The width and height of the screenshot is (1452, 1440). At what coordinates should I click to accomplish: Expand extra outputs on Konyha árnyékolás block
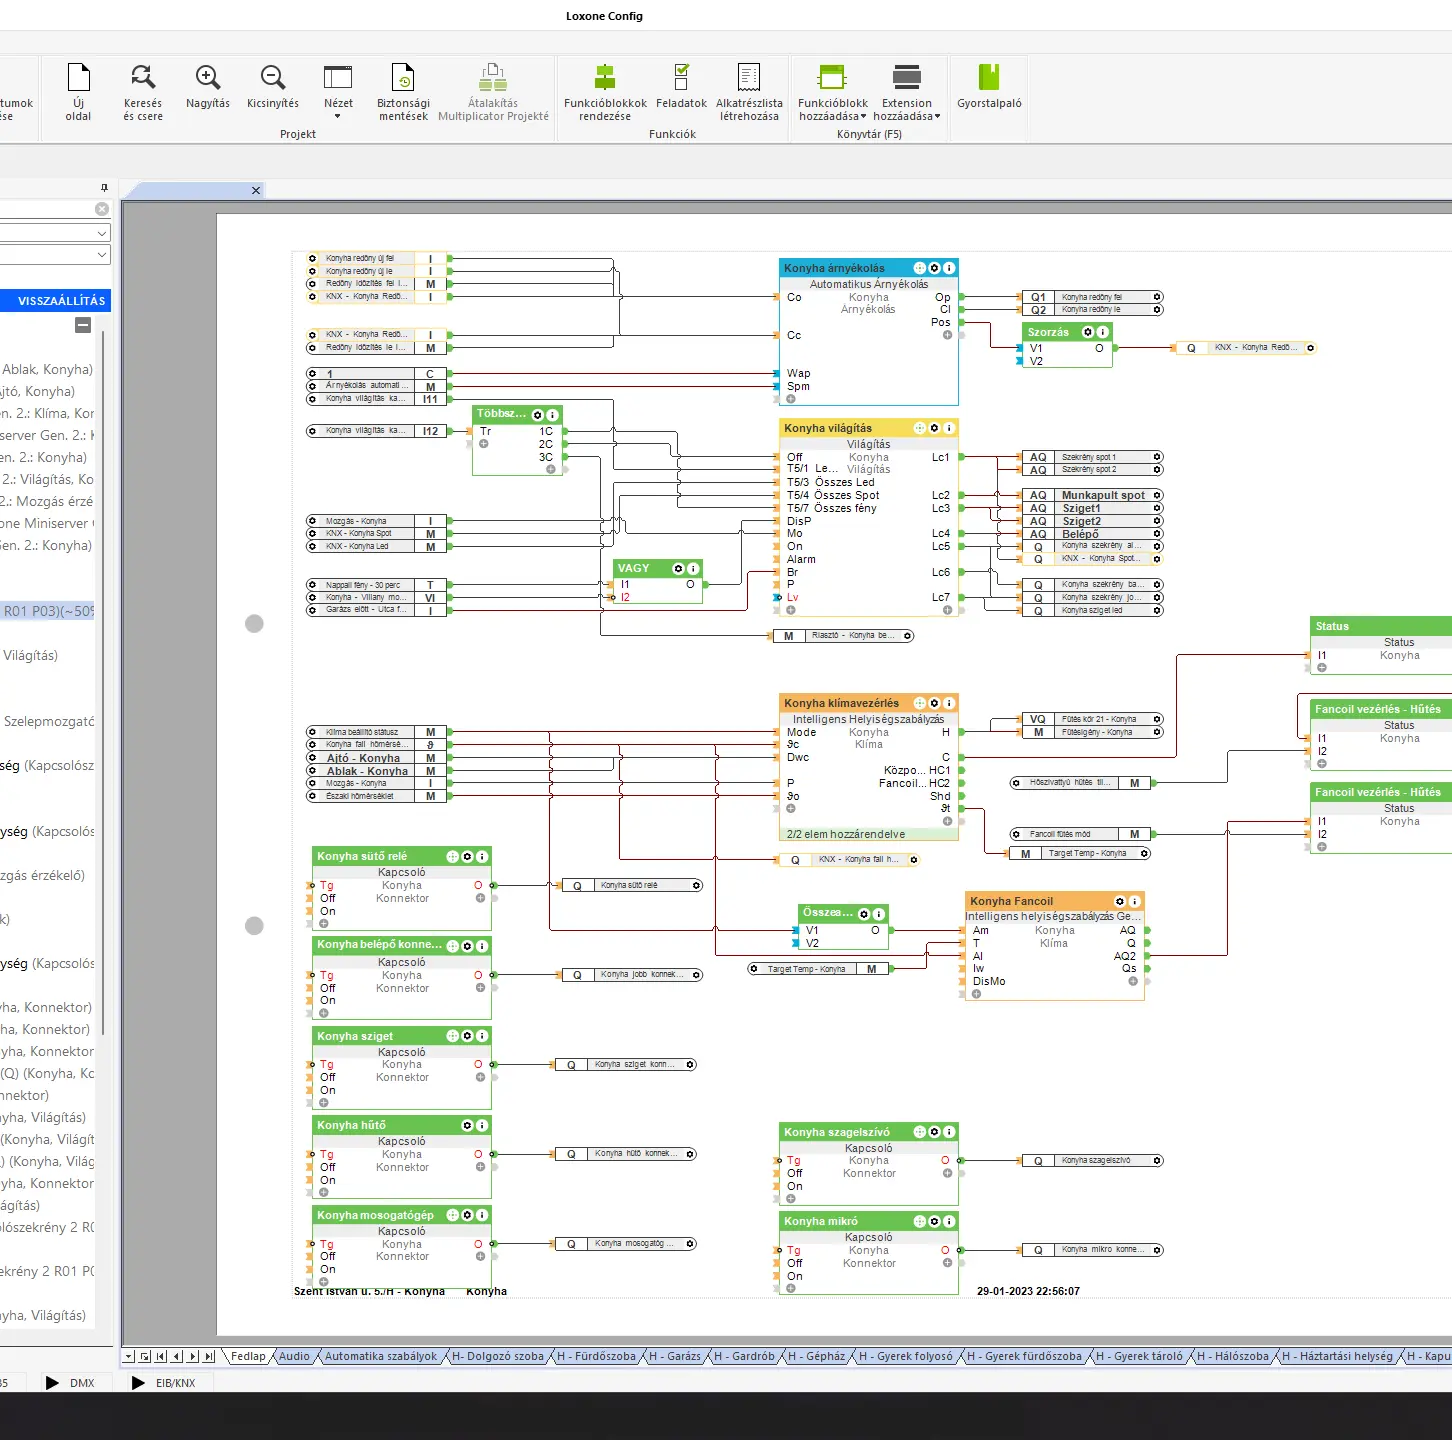[947, 335]
